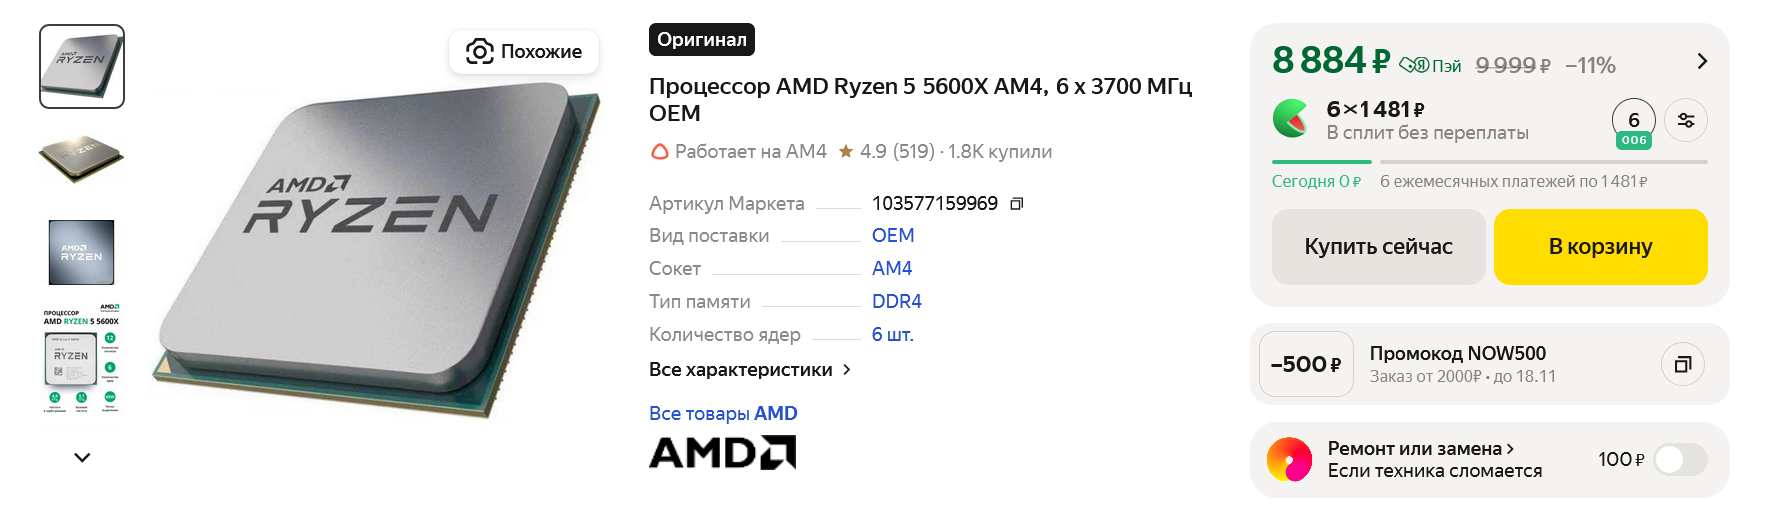Select the angled Ryzen chip thumbnail
The image size is (1769, 505).
[x=82, y=160]
